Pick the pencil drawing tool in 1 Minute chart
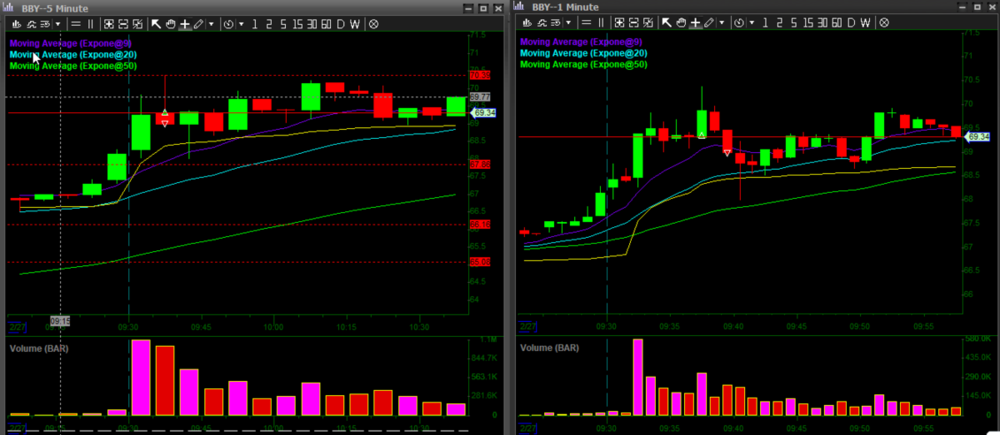This screenshot has width=1000, height=435. click(708, 22)
